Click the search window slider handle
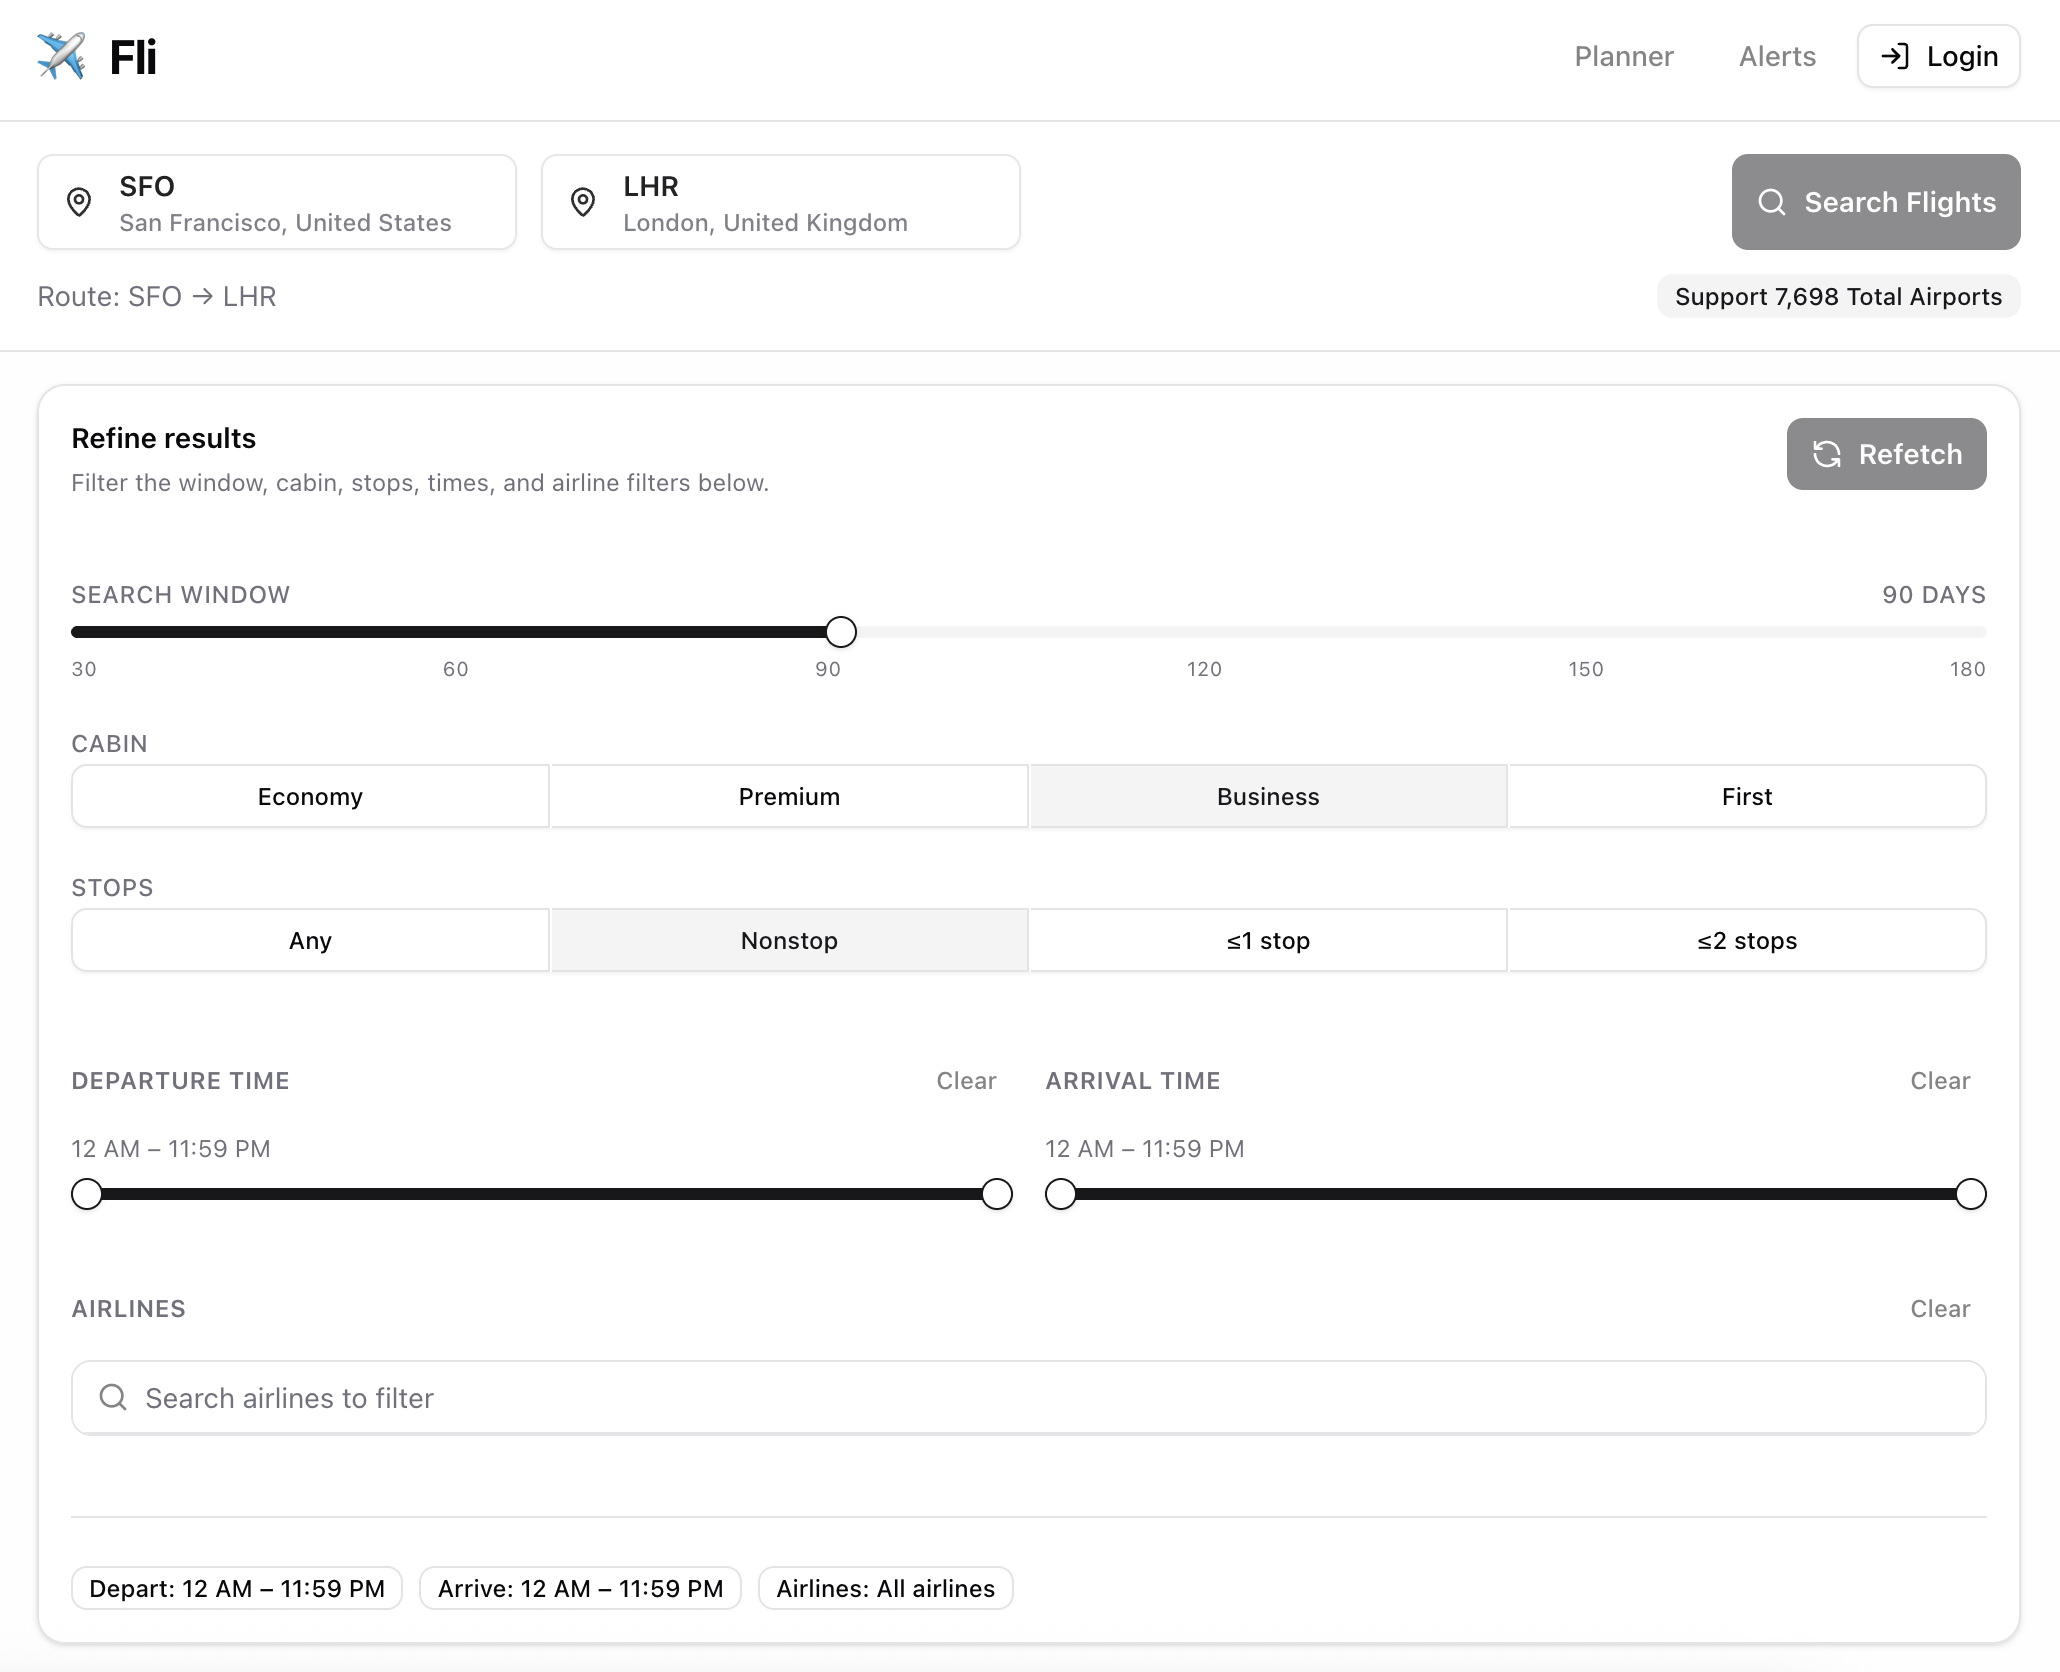This screenshot has width=2060, height=1672. pos(841,632)
